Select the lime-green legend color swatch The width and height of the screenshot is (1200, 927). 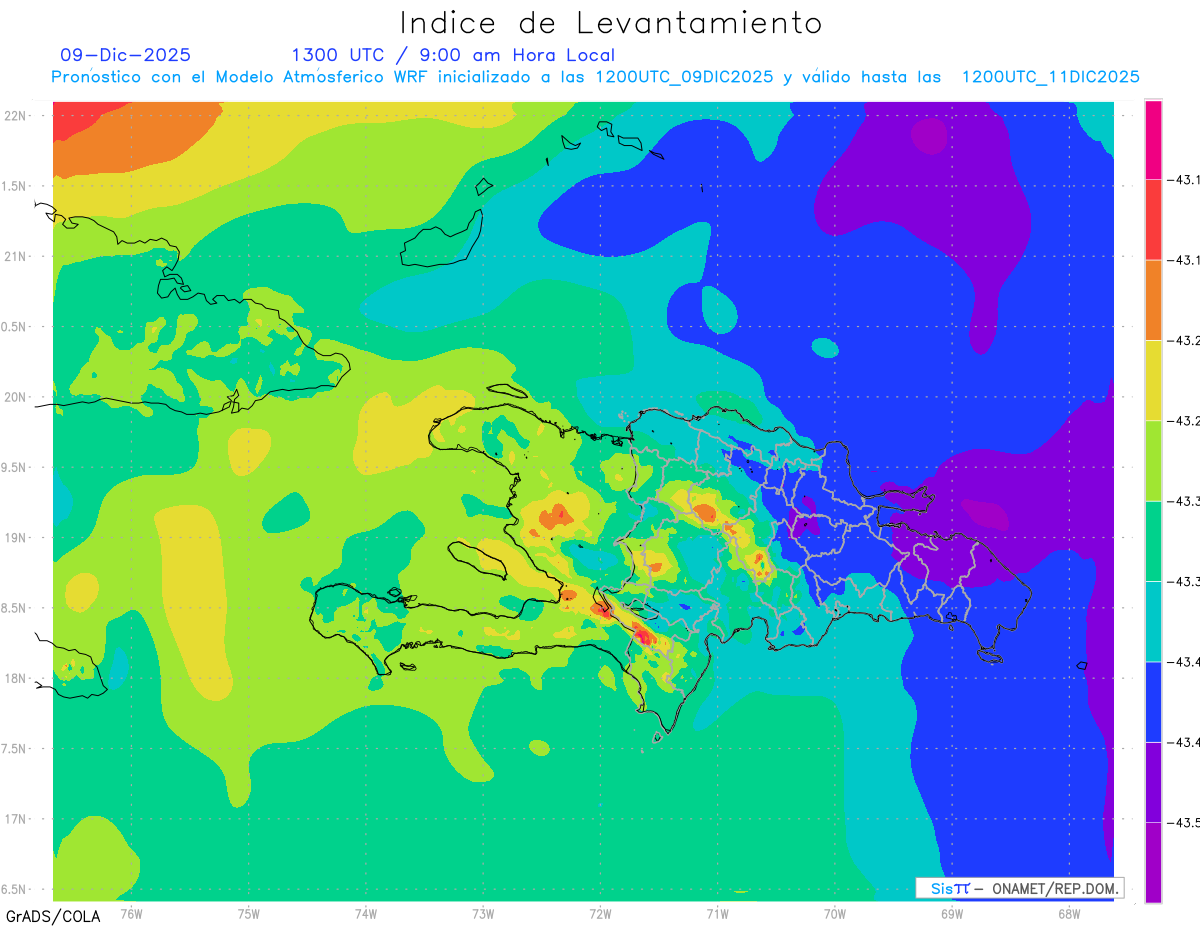[1153, 461]
